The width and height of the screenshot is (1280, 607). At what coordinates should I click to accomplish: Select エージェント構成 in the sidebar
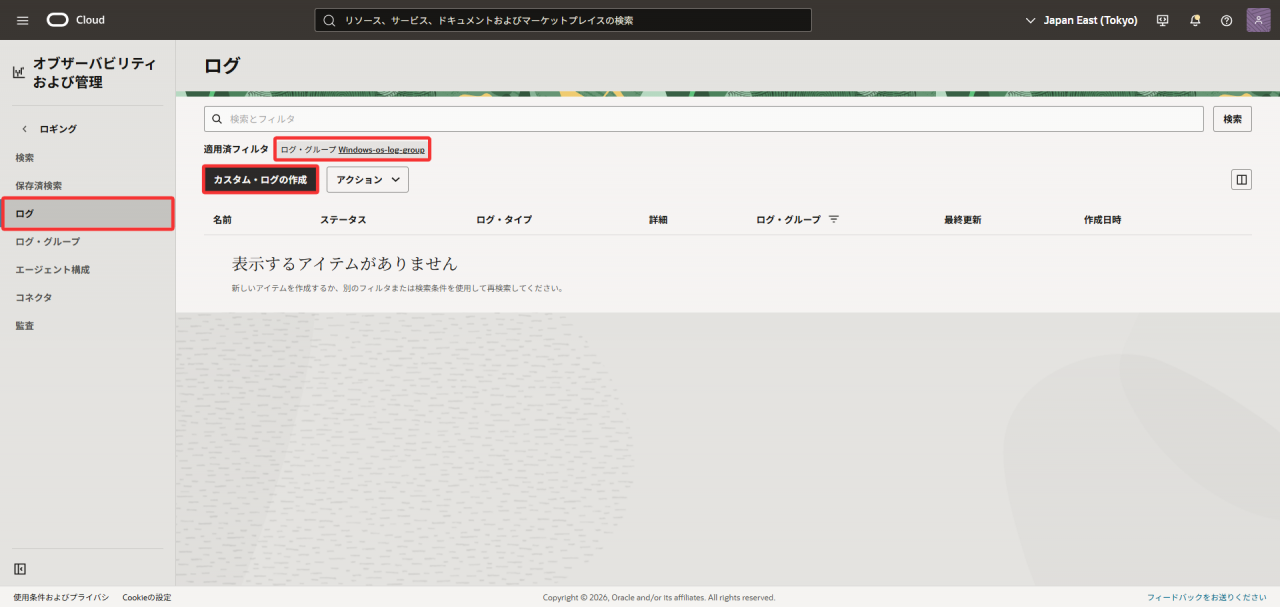[52, 270]
